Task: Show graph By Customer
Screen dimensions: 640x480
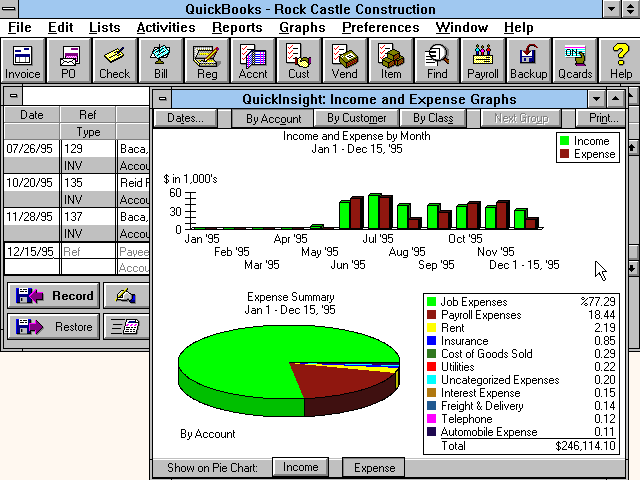Action: (356, 118)
